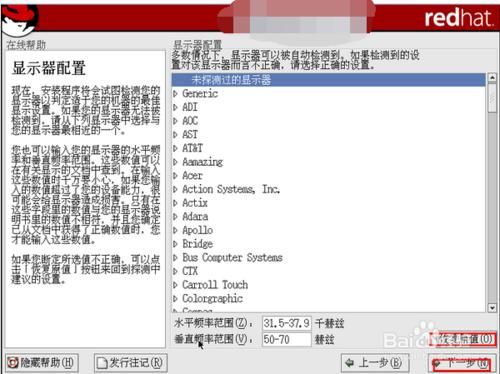Select the Carroll Touch list entry
Screen dimensions: 500x374
pos(215,285)
